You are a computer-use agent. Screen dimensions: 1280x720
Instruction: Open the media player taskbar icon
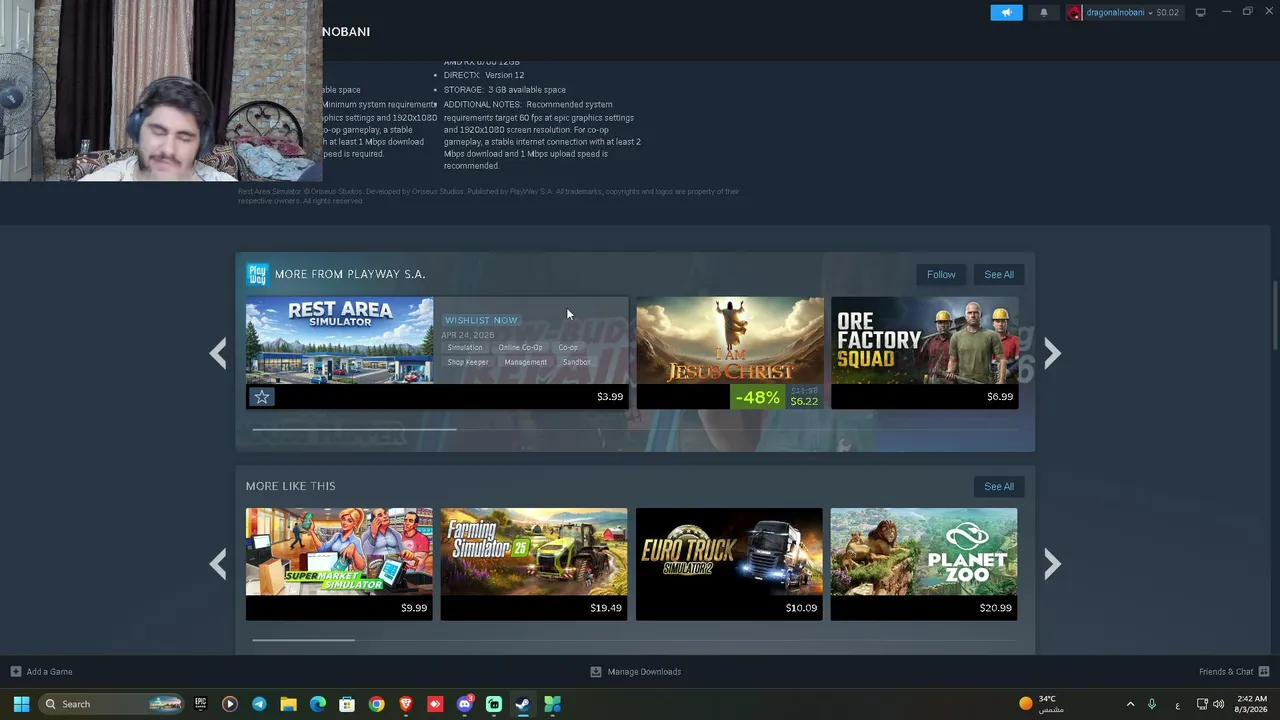[x=229, y=704]
